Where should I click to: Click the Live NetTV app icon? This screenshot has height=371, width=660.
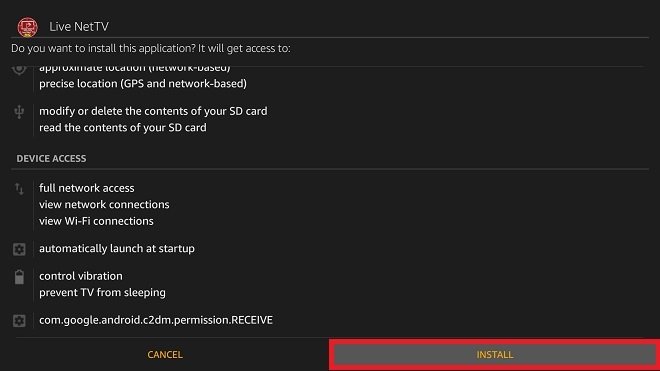click(27, 27)
